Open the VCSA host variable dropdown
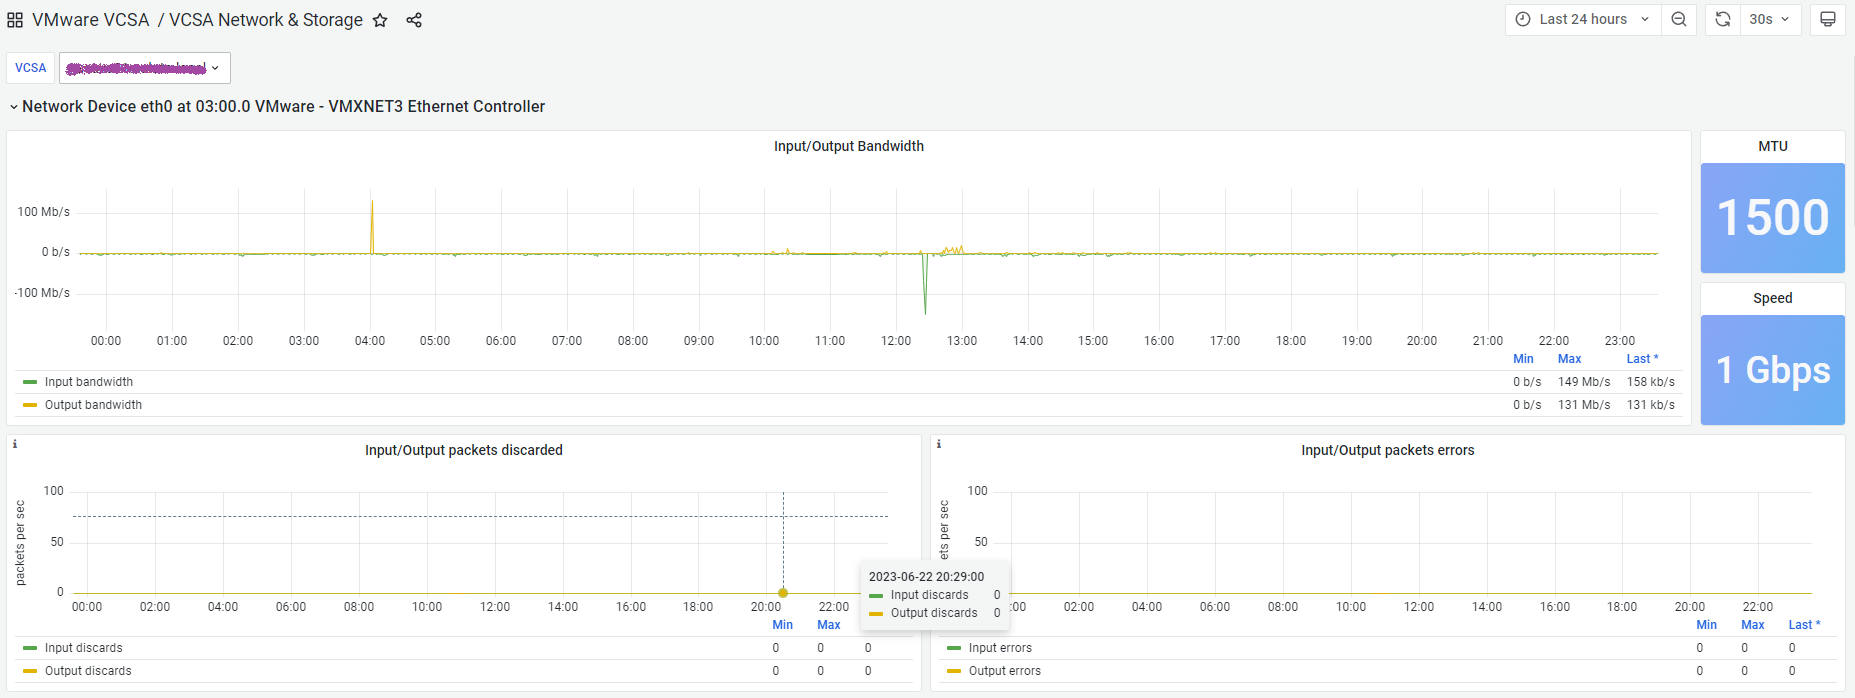This screenshot has width=1855, height=698. click(145, 68)
